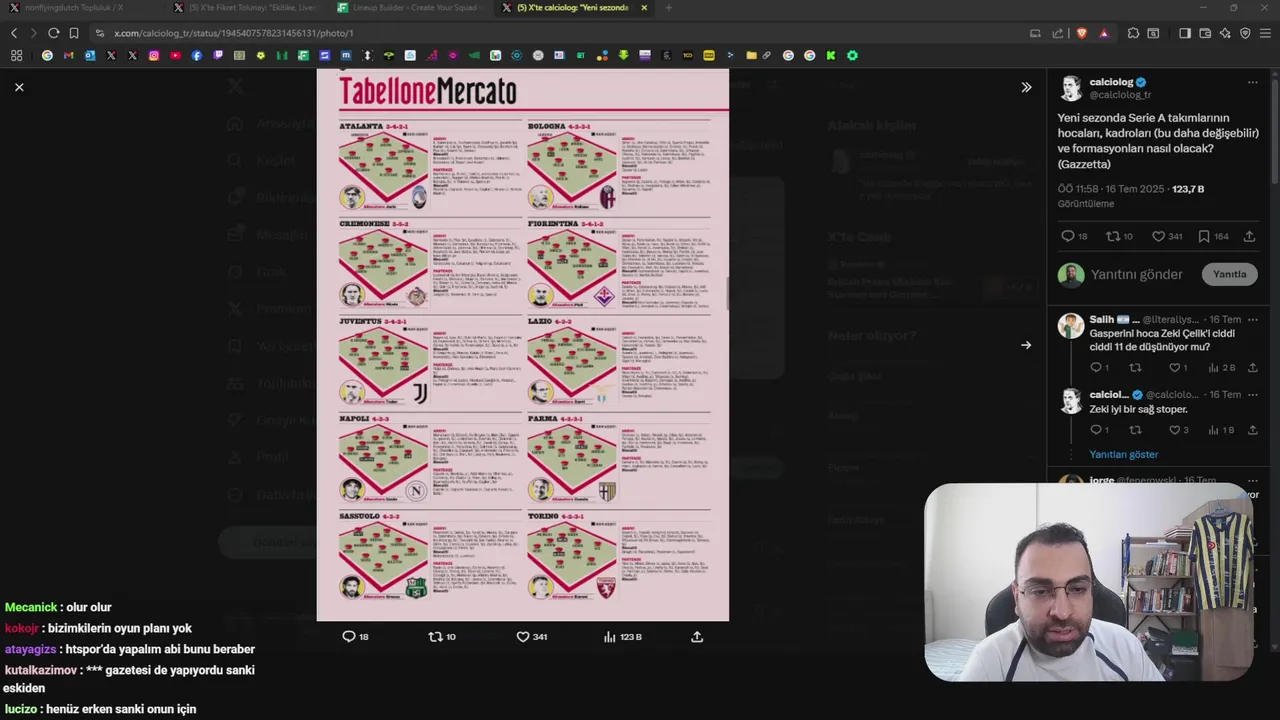Image resolution: width=1280 pixels, height=720 pixels.
Task: Open Brave Rewards triangle icon
Action: (1104, 33)
